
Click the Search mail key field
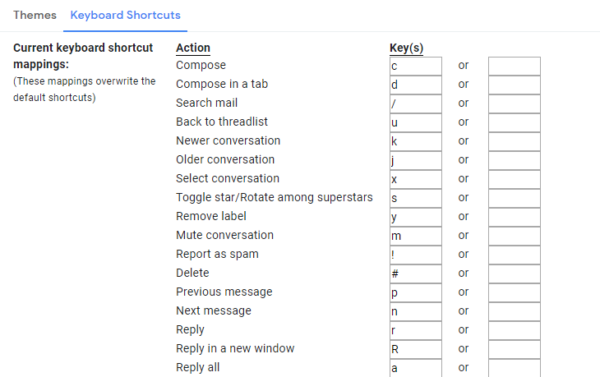coord(416,104)
